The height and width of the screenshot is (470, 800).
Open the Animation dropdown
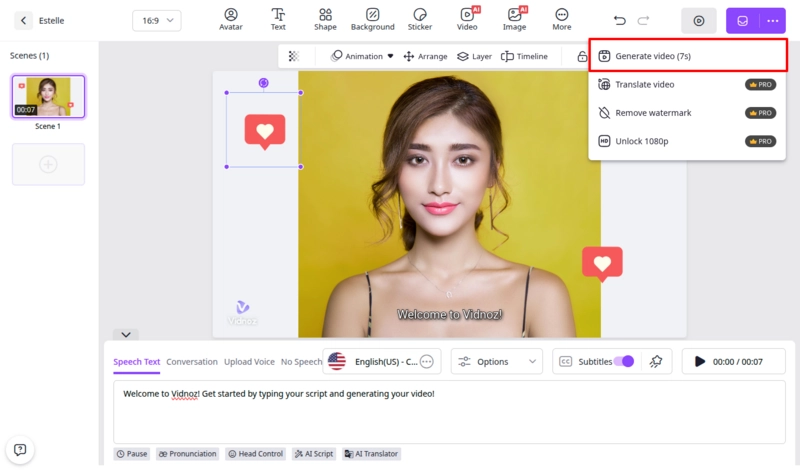(x=362, y=56)
